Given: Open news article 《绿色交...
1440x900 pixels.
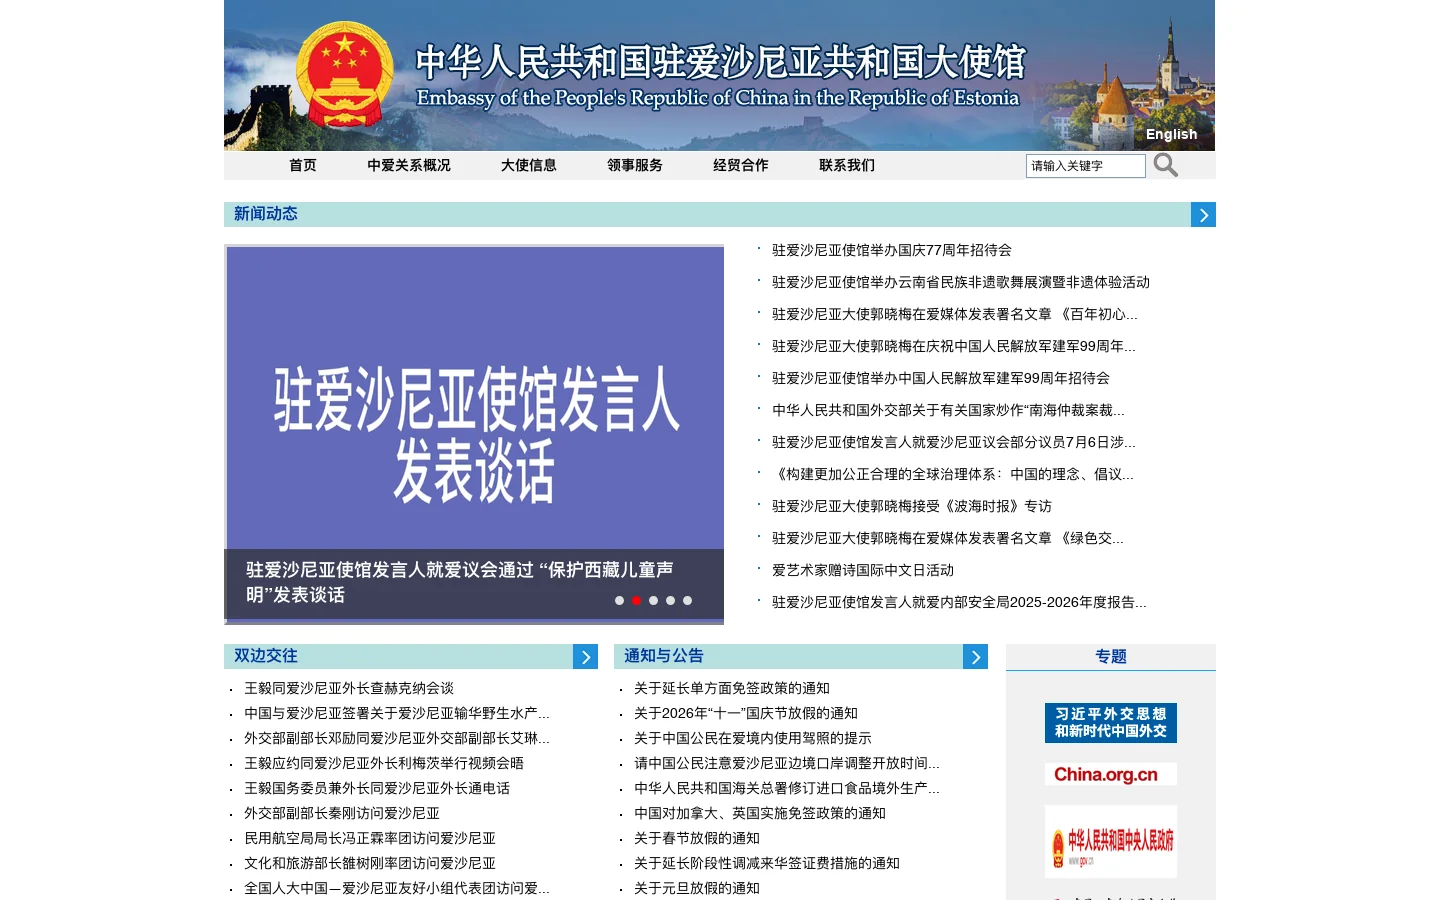Looking at the screenshot, I should pos(948,539).
